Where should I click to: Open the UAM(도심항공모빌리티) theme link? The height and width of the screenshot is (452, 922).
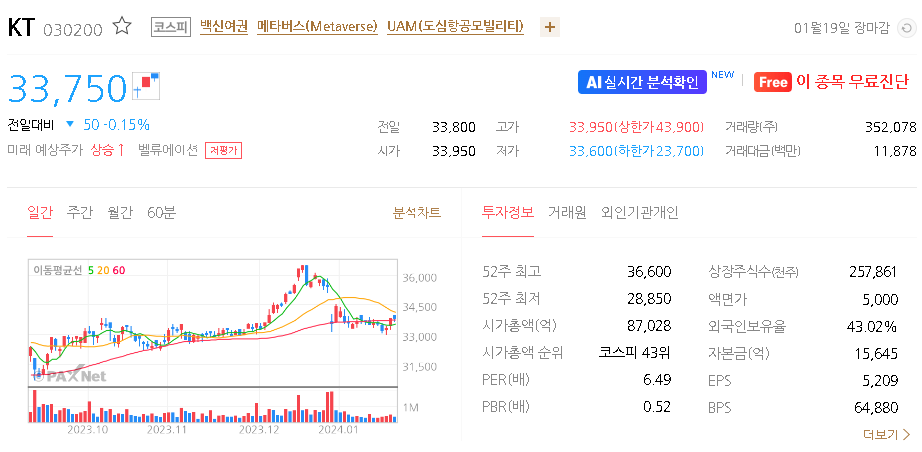pyautogui.click(x=456, y=26)
